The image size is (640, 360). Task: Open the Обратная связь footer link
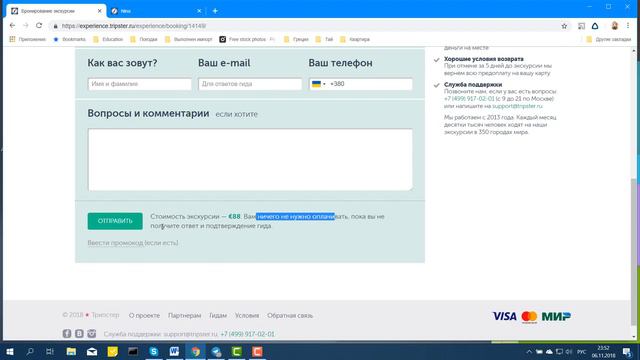pos(290,316)
